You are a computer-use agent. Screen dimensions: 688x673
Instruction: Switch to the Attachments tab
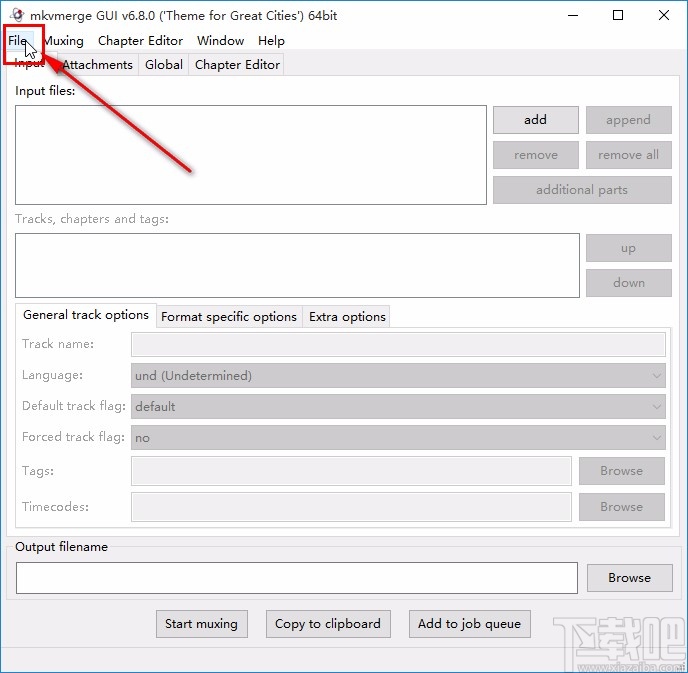coord(97,64)
